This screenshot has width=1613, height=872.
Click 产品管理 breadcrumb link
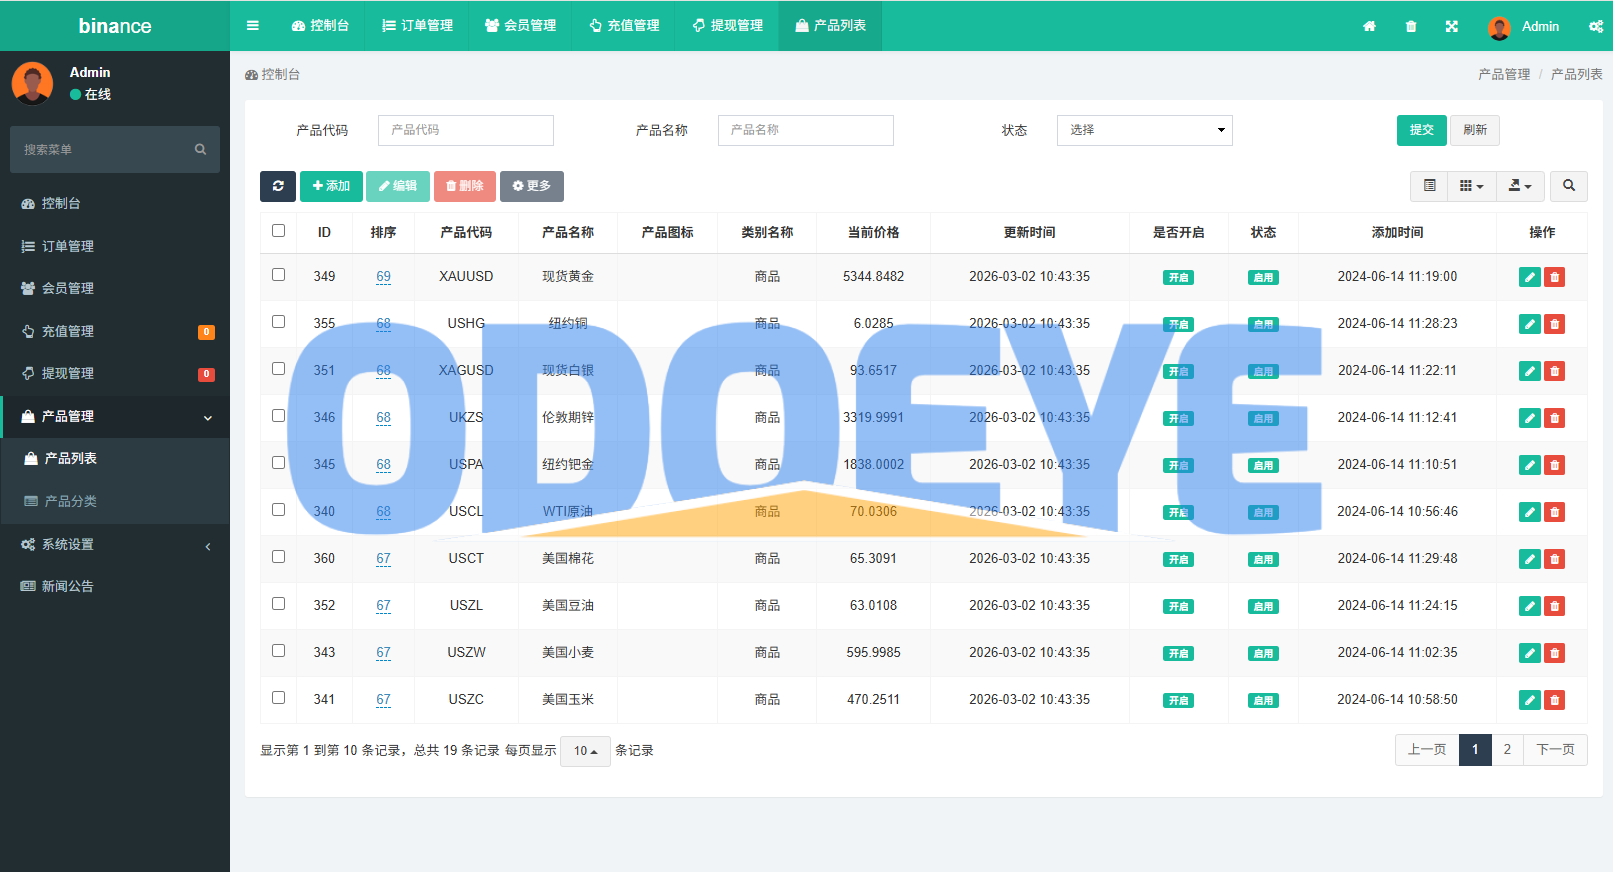tap(1504, 75)
